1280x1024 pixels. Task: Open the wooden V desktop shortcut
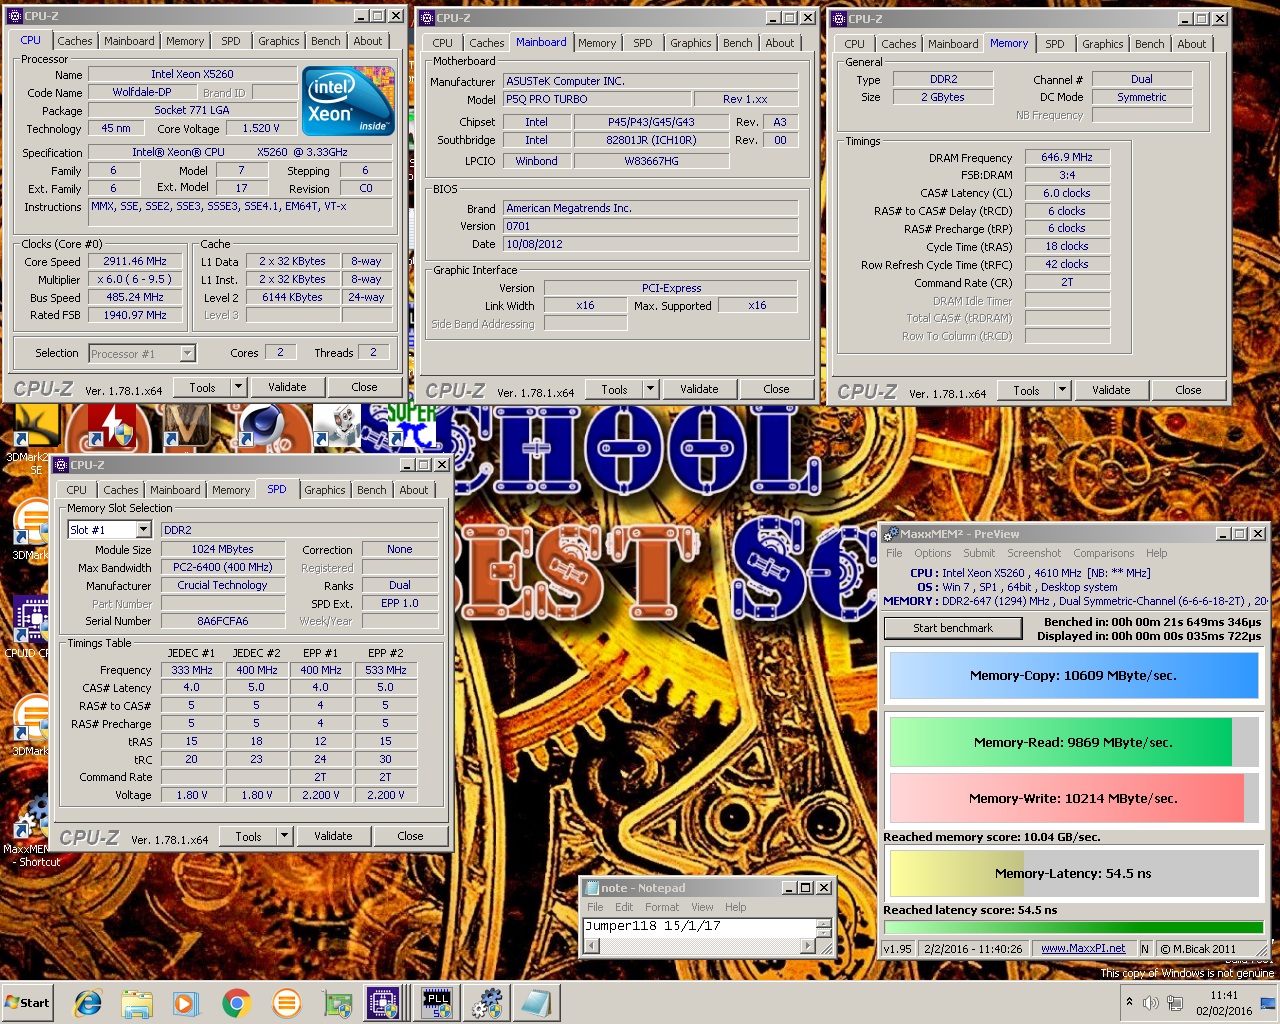[187, 426]
